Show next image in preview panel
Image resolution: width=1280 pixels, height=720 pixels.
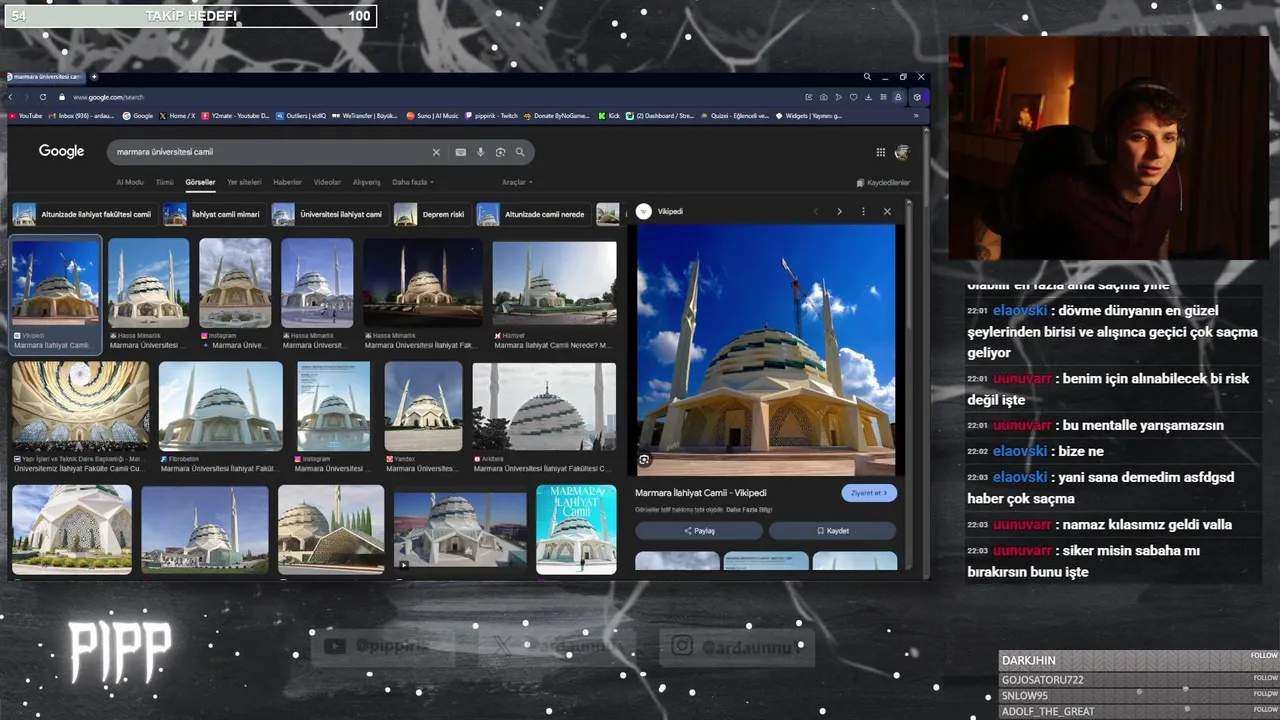pos(839,211)
